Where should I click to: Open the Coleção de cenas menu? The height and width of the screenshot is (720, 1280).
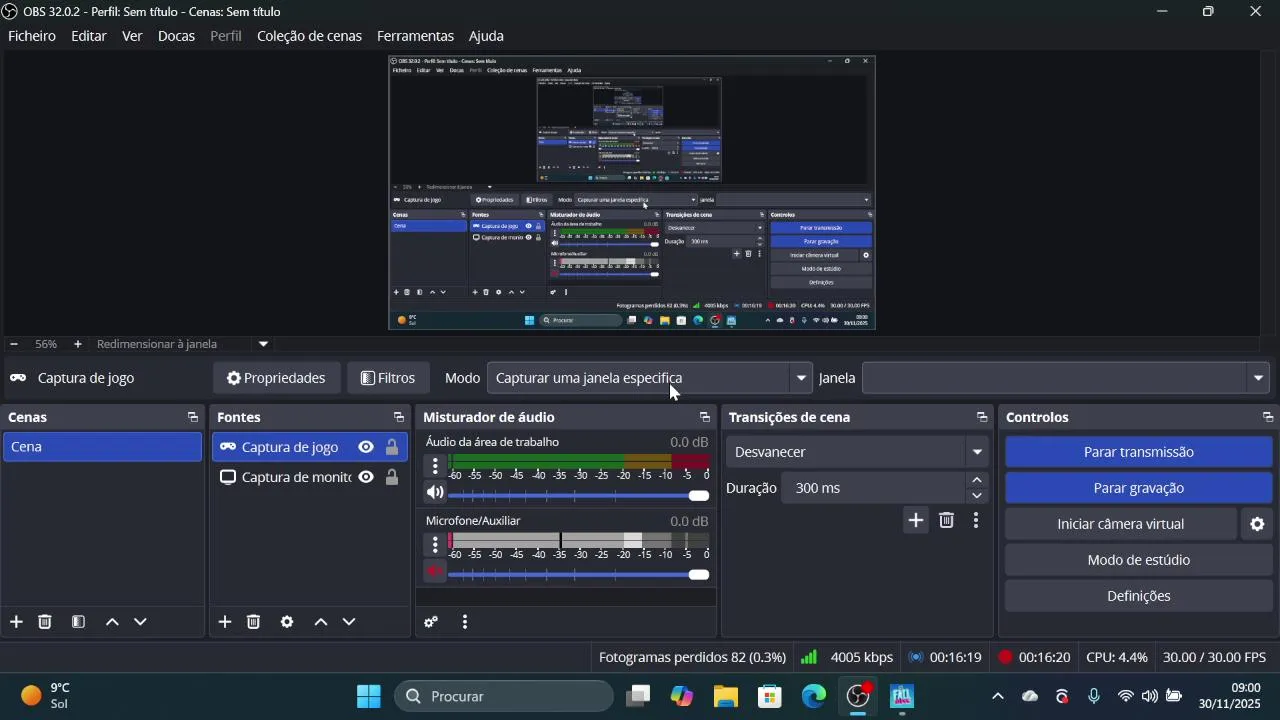[309, 36]
